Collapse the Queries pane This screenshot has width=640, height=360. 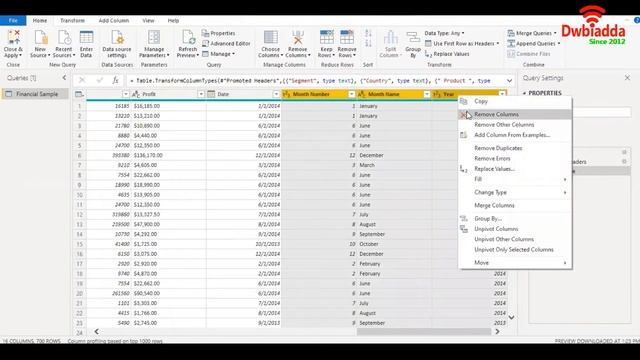[x=64, y=78]
